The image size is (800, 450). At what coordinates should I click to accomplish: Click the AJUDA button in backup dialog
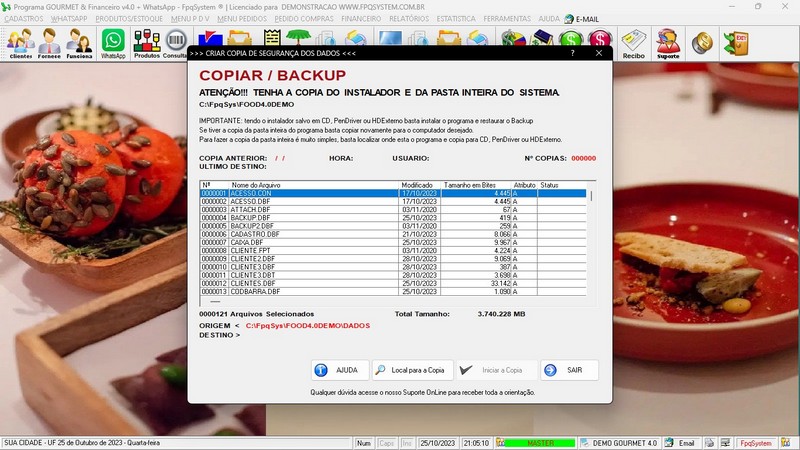point(340,370)
